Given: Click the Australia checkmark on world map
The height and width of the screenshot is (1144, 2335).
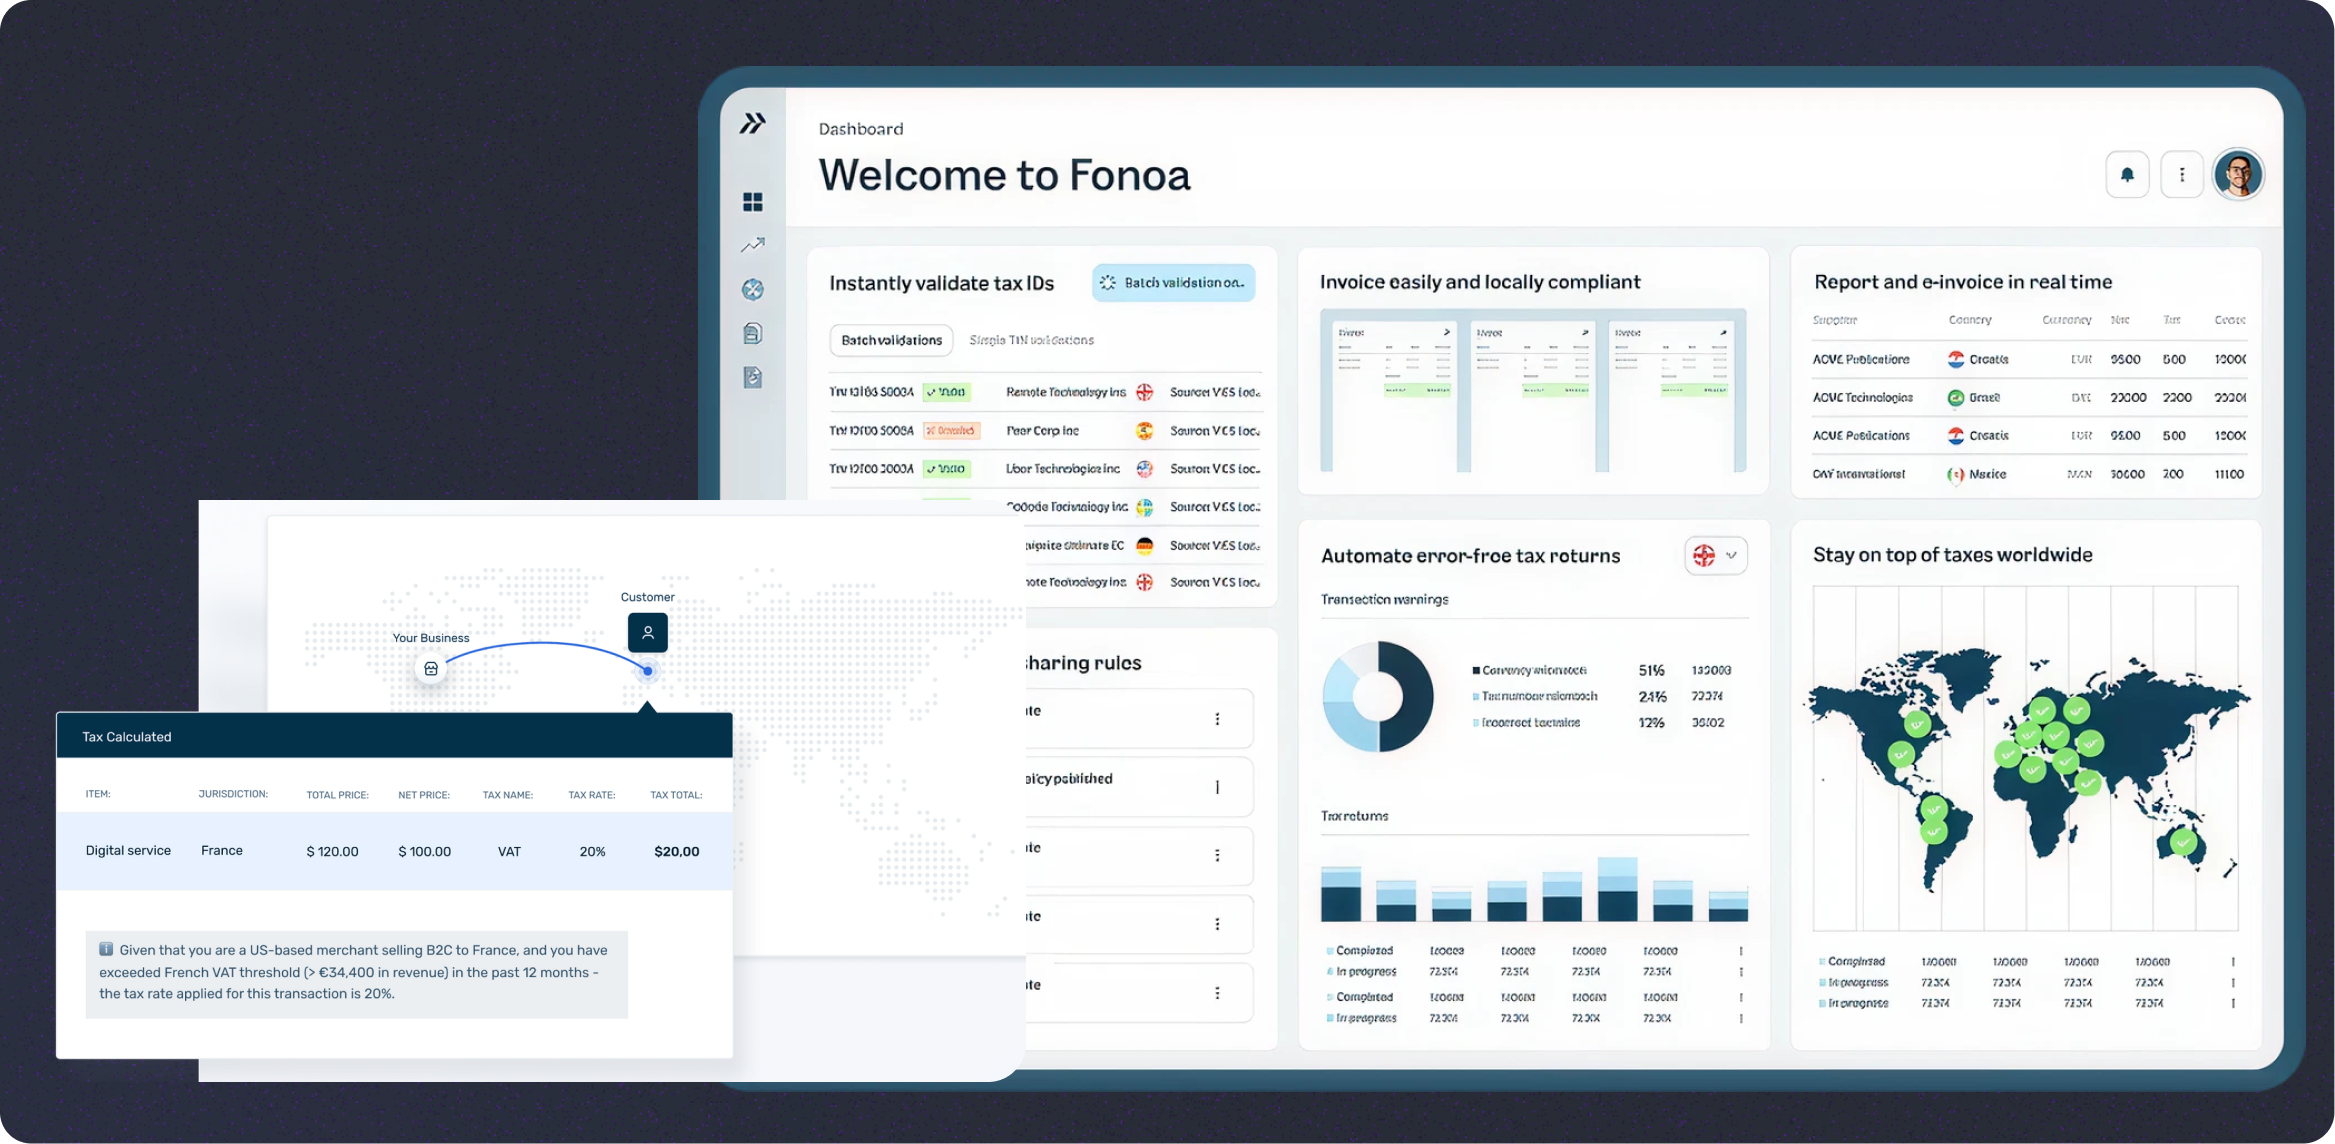Looking at the screenshot, I should (x=2183, y=843).
